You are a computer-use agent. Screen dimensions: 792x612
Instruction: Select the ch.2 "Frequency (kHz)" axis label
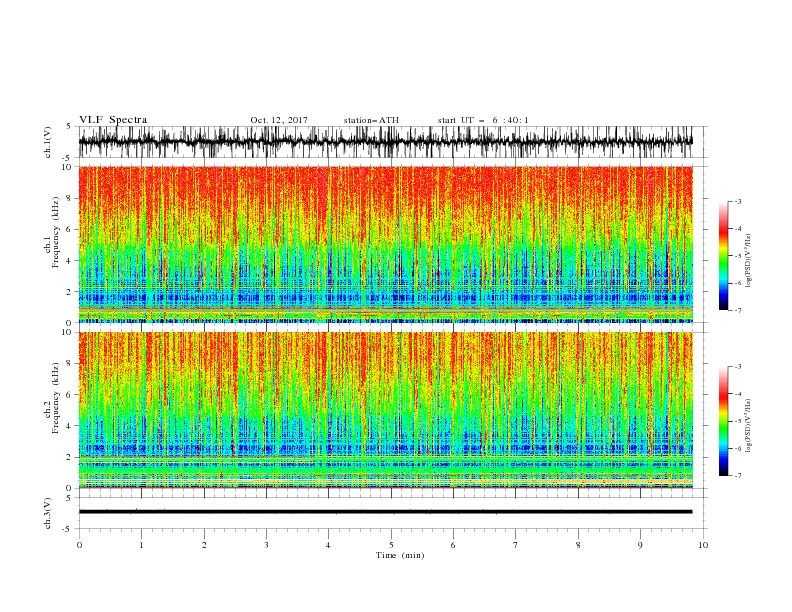[x=55, y=398]
